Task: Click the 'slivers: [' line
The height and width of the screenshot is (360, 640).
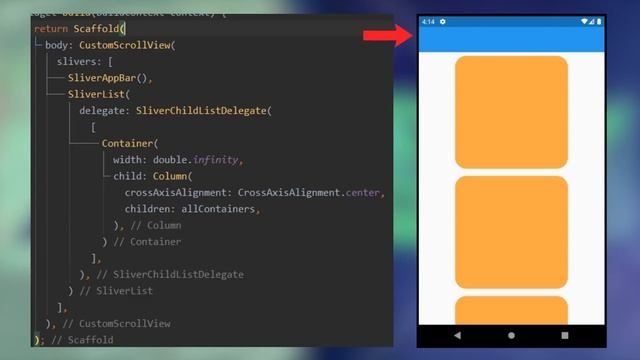Action: (x=85, y=62)
